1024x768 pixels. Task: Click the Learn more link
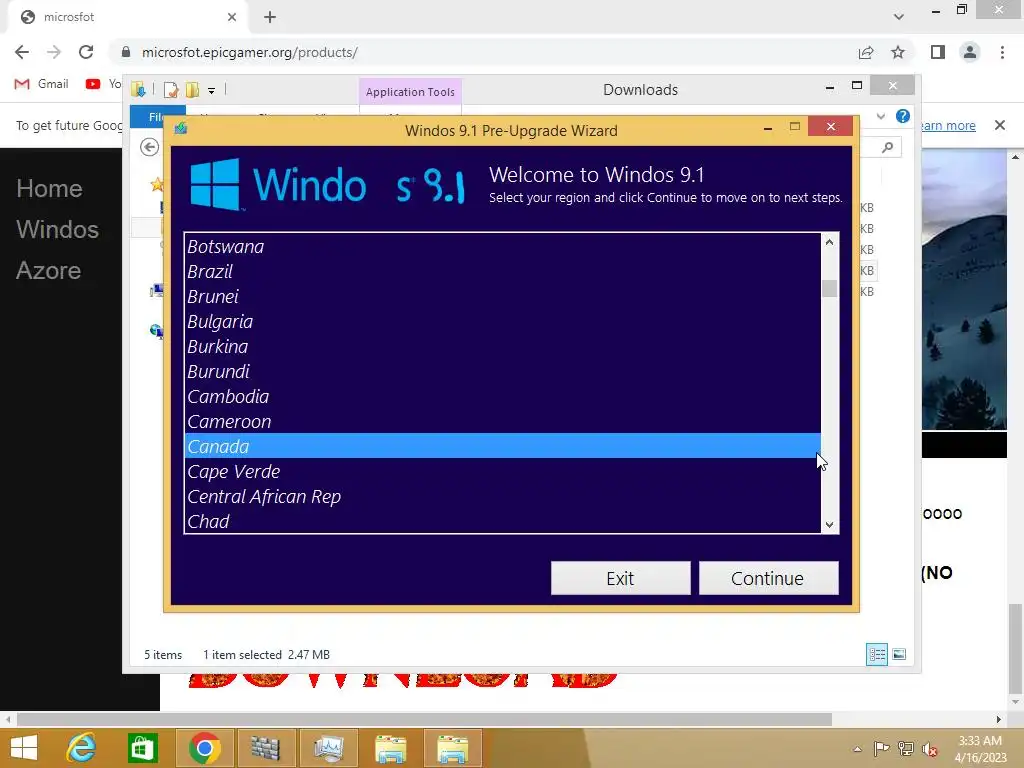948,125
